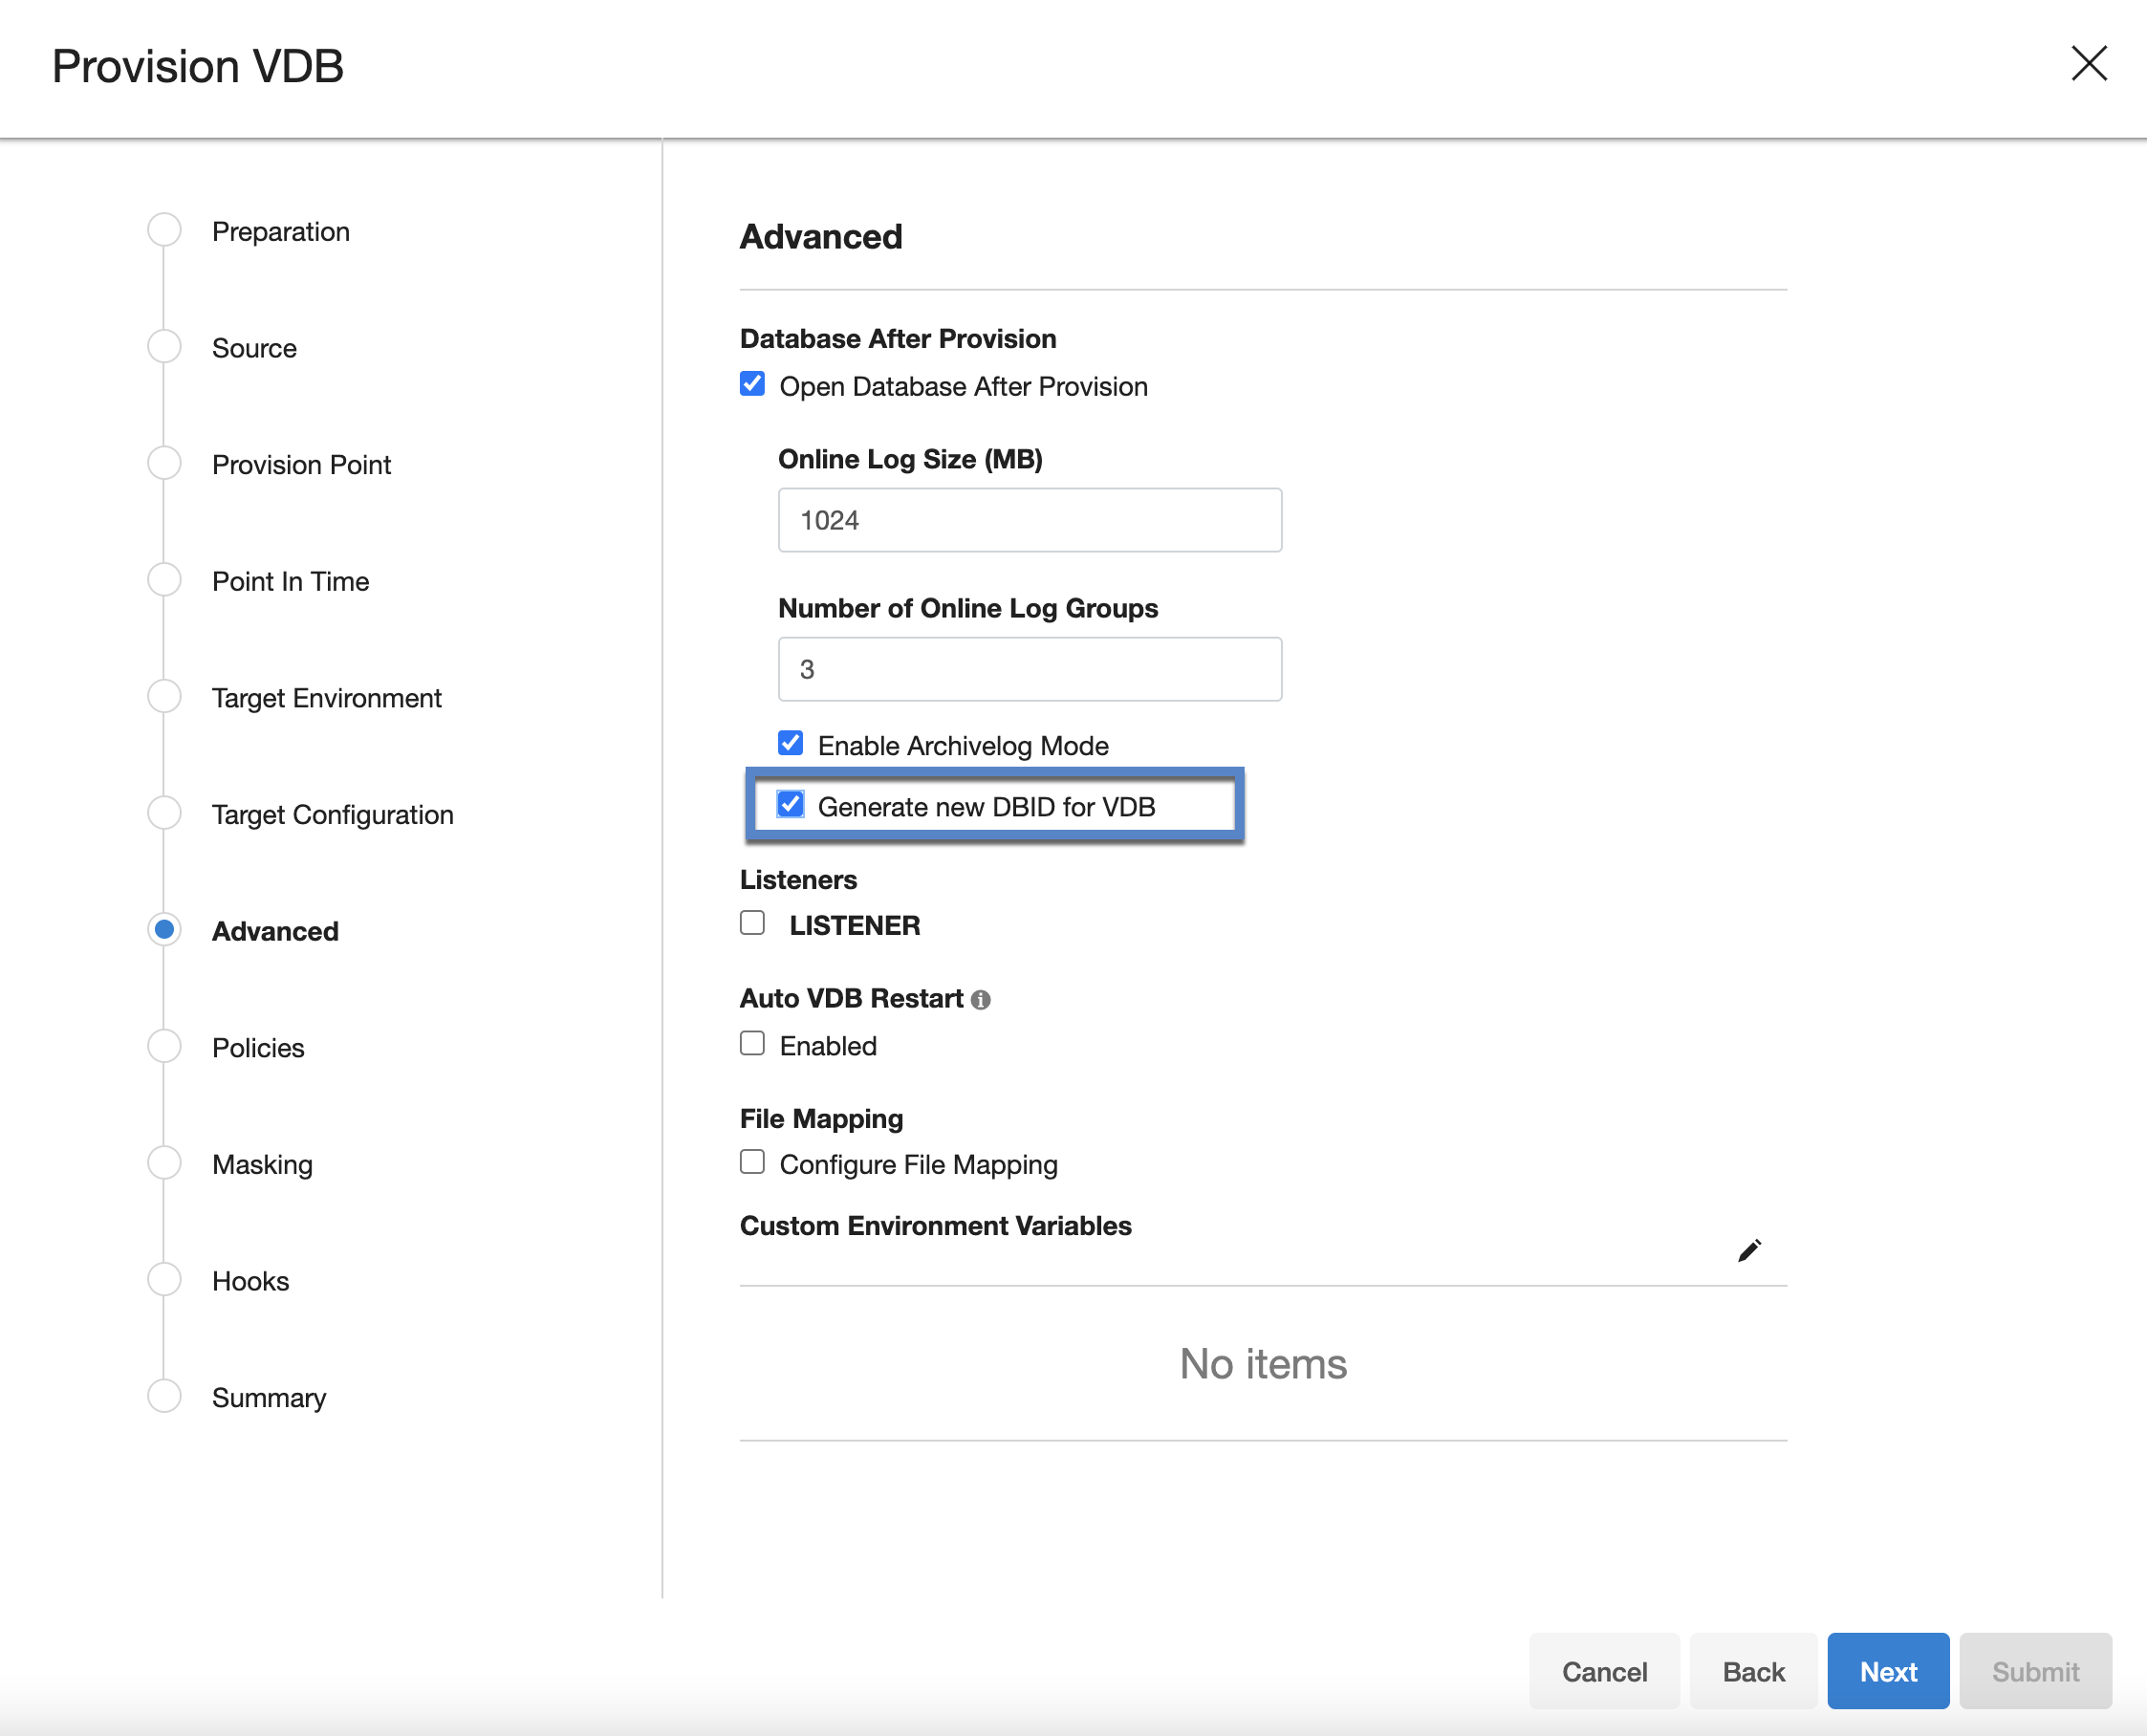Click the Next button

point(1887,1670)
